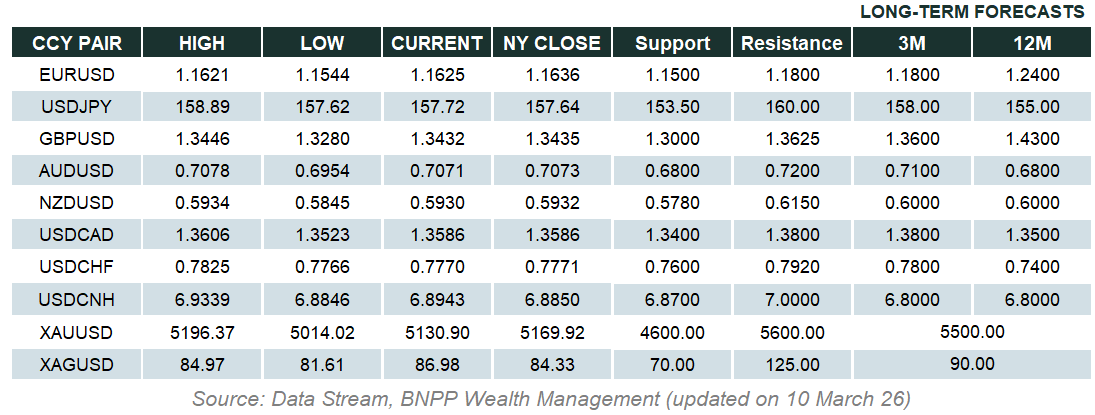Click the LONG-TERM FORECASTS heading
This screenshot has height=415, width=1095.
pyautogui.click(x=971, y=12)
